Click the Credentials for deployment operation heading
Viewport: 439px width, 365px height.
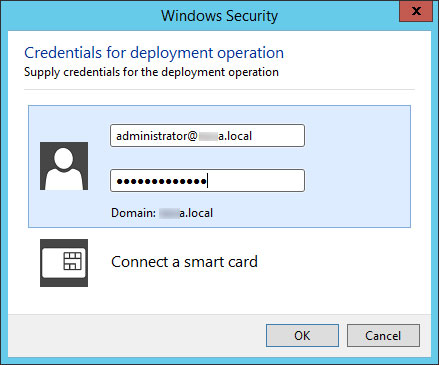[154, 53]
